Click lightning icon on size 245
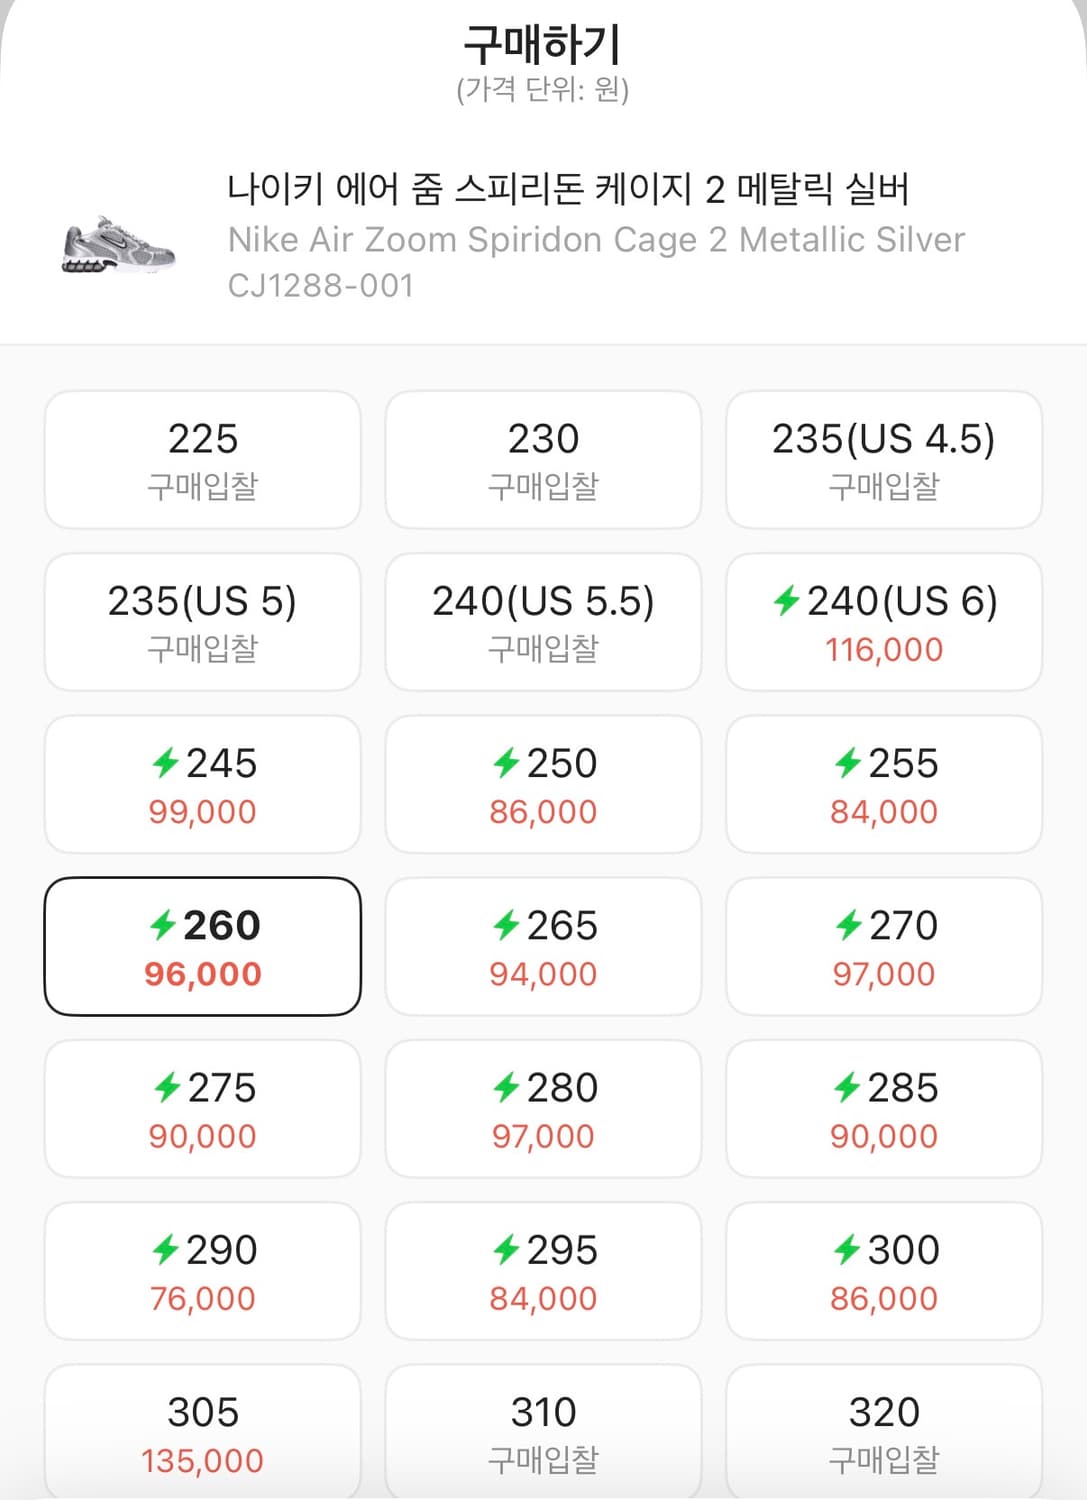 tap(165, 763)
